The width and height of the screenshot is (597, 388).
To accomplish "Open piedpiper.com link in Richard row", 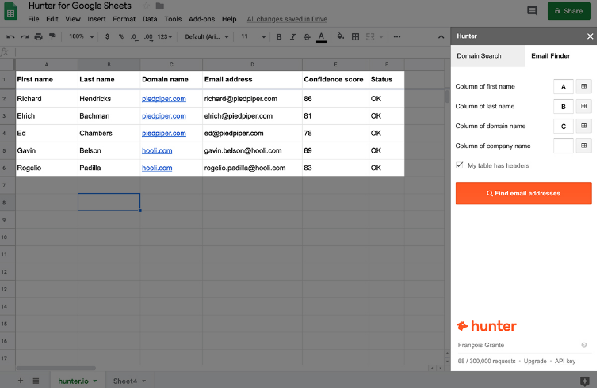I will (164, 99).
